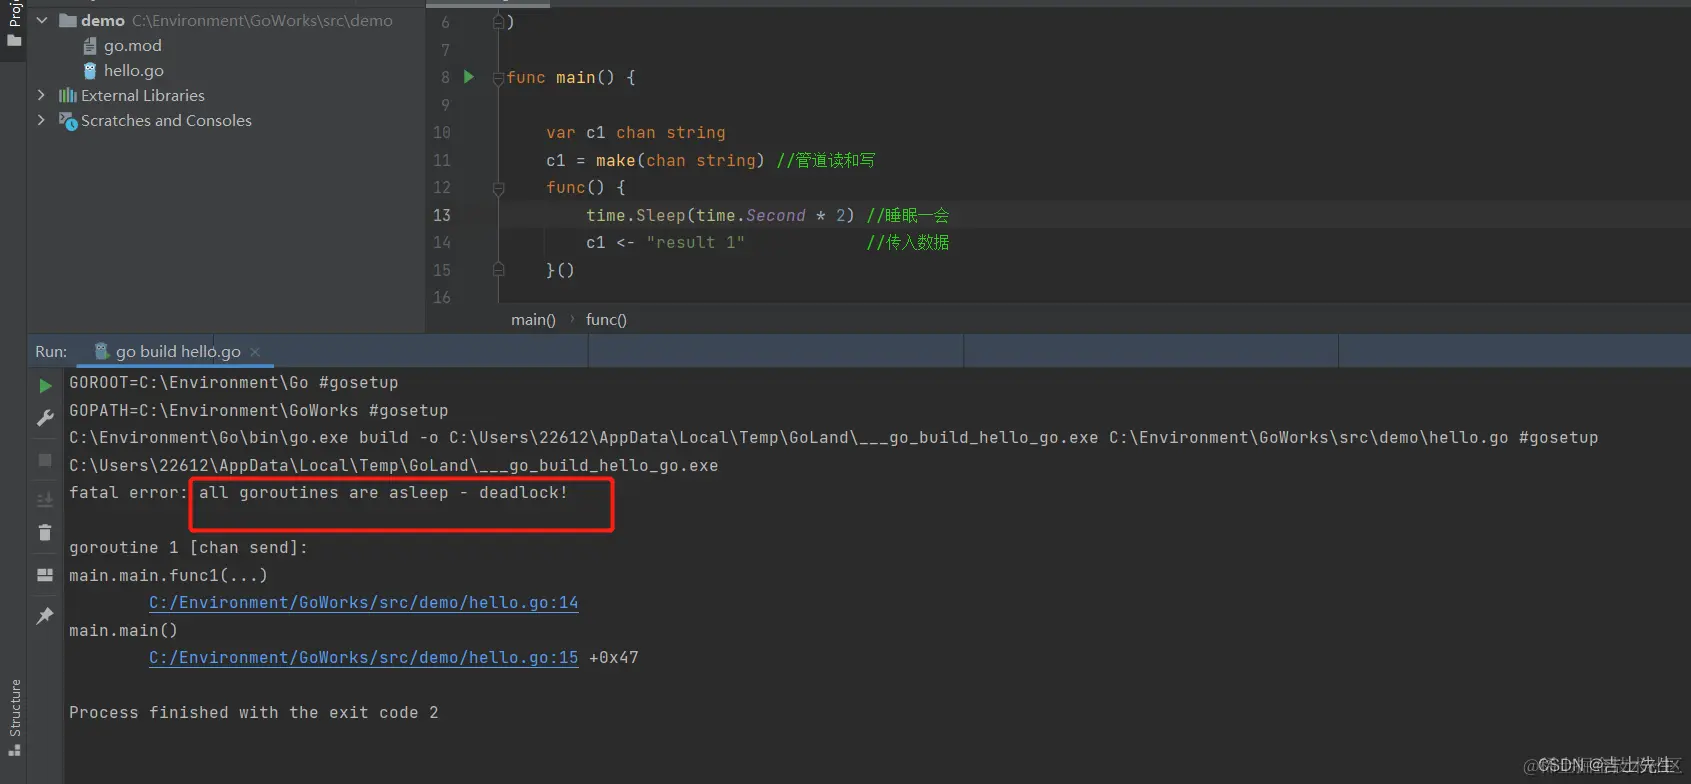The image size is (1691, 784).
Task: Click the 'all goroutines are asleep - deadlock!' text
Action: pyautogui.click(x=383, y=493)
